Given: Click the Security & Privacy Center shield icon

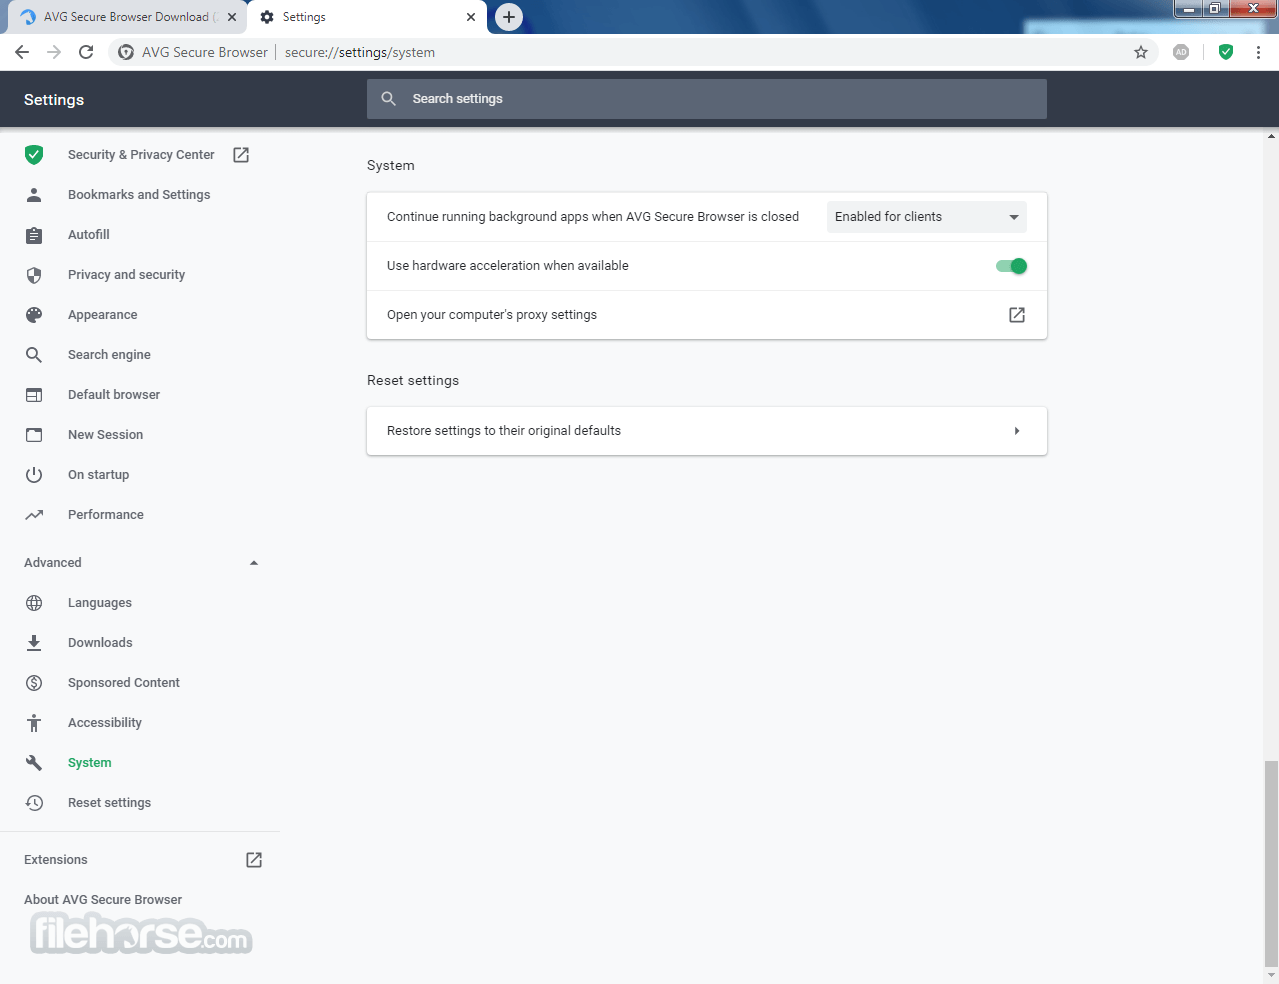Looking at the screenshot, I should coord(34,155).
